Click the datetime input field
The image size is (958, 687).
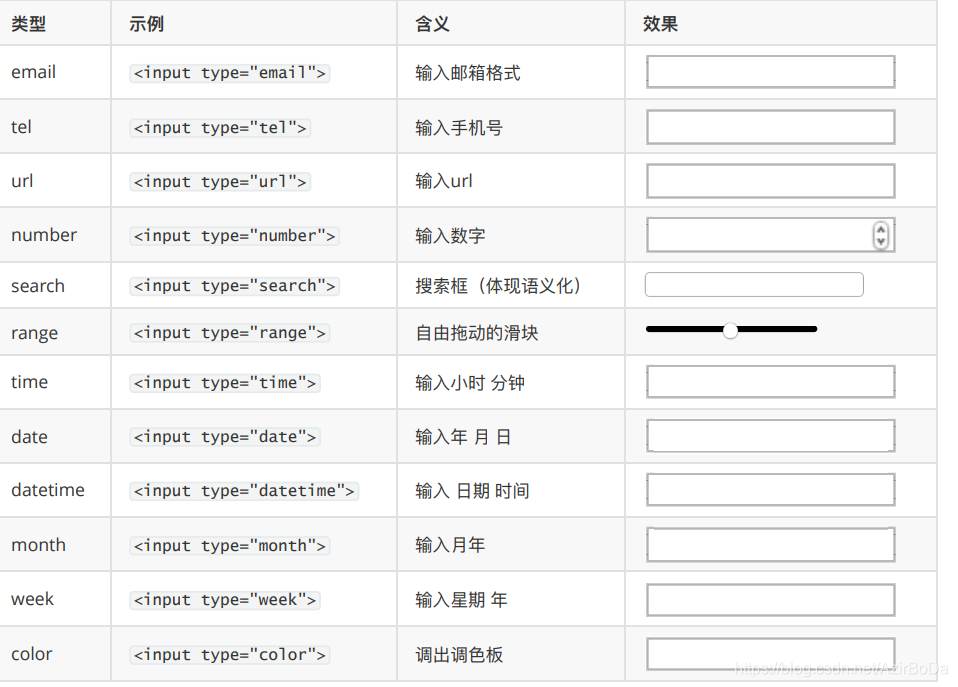770,490
